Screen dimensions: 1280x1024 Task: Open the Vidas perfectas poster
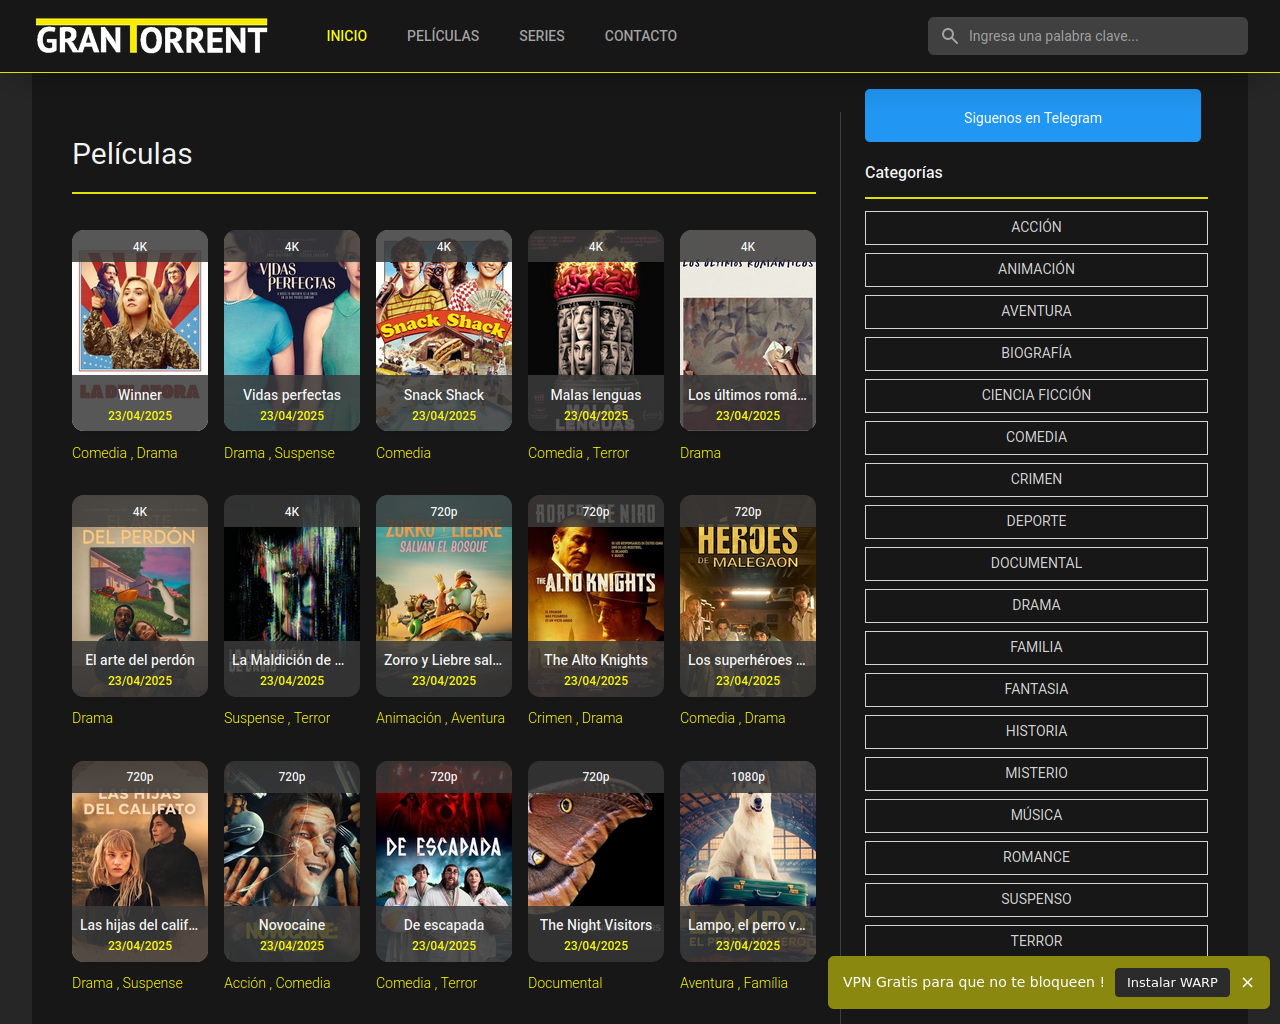292,331
